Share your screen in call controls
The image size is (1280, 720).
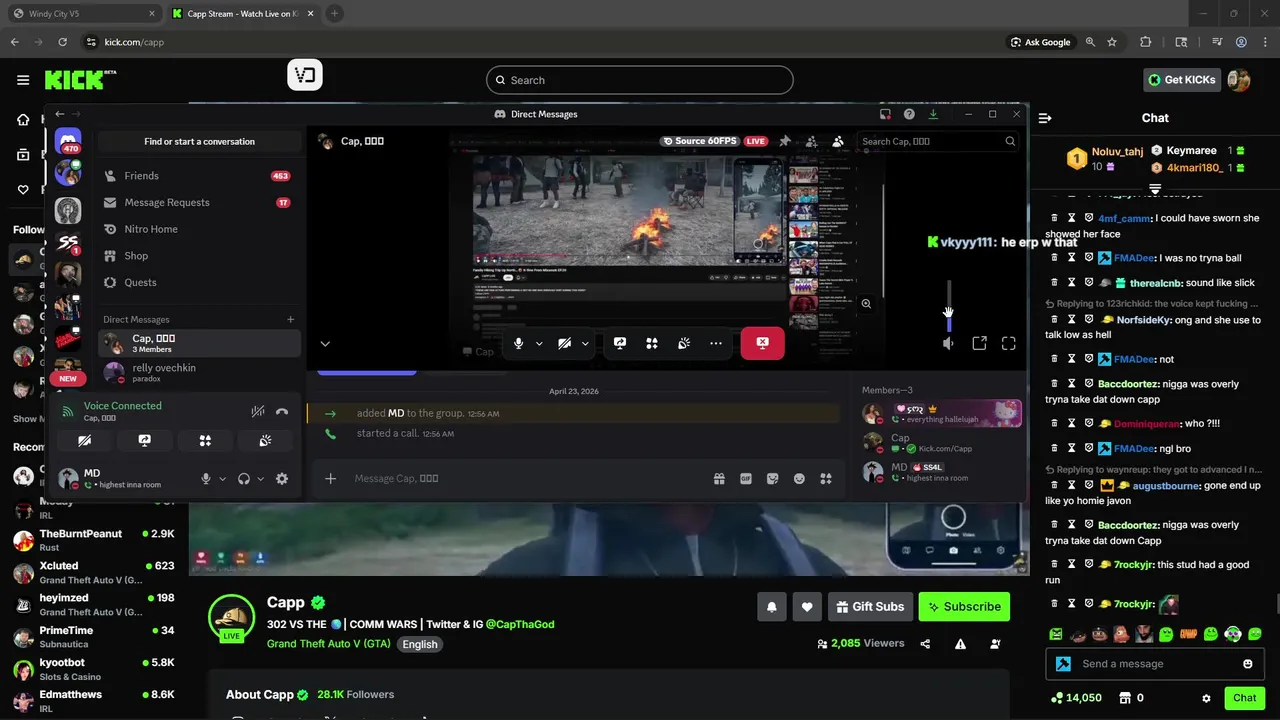(x=620, y=343)
